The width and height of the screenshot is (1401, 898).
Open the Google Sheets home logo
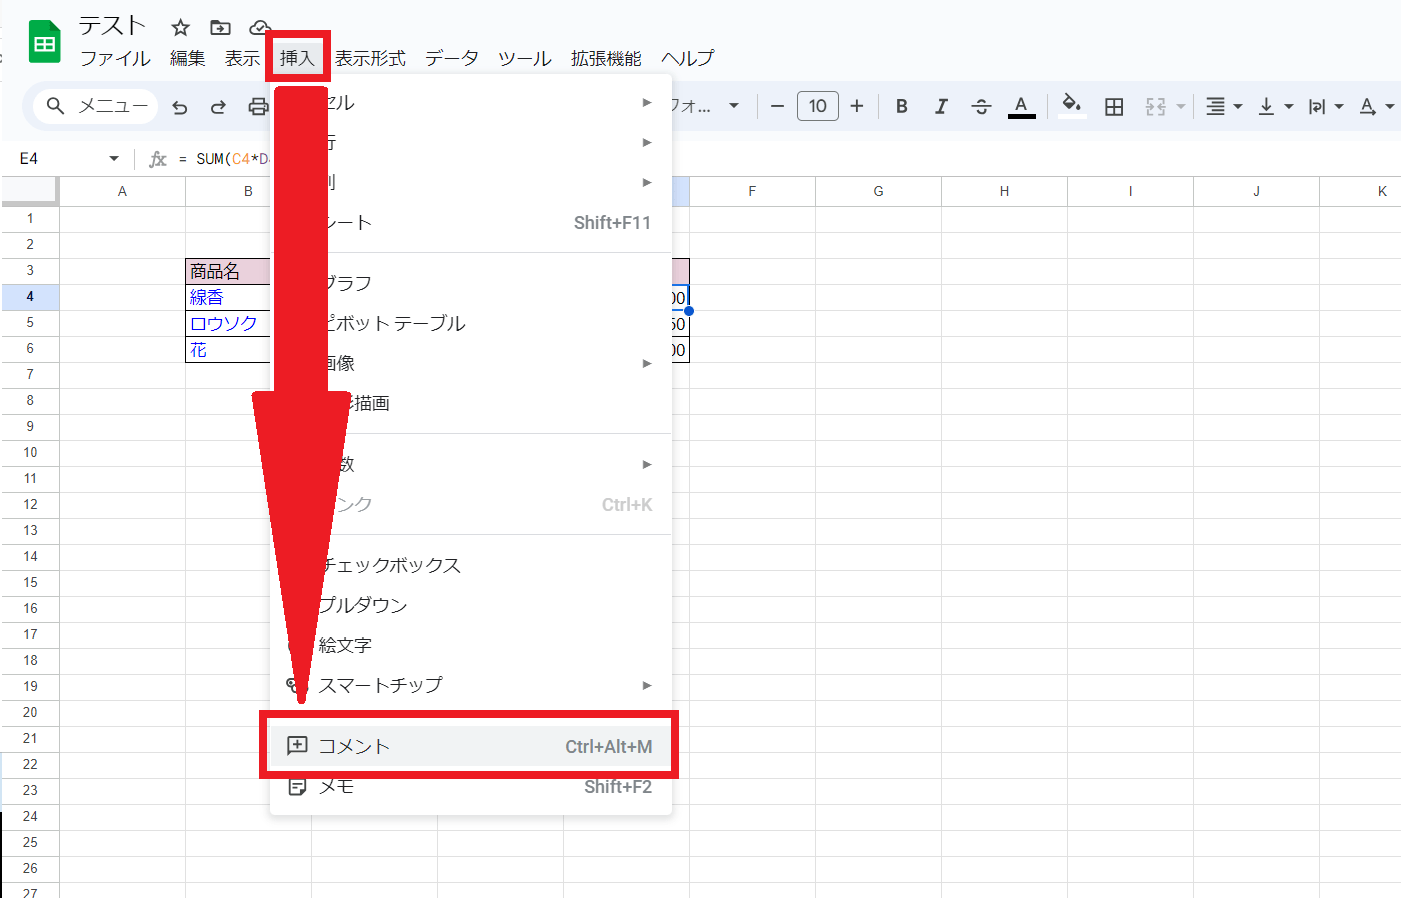(x=45, y=43)
